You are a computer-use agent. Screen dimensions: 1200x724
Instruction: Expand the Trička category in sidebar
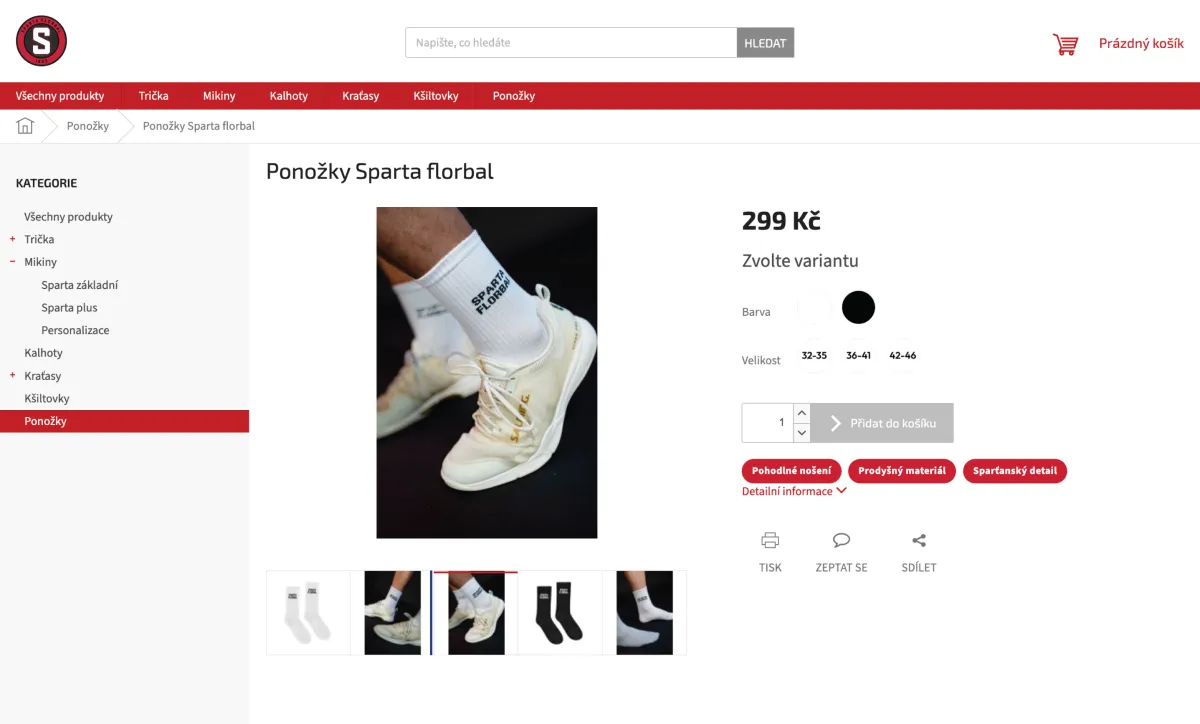[x=13, y=239]
